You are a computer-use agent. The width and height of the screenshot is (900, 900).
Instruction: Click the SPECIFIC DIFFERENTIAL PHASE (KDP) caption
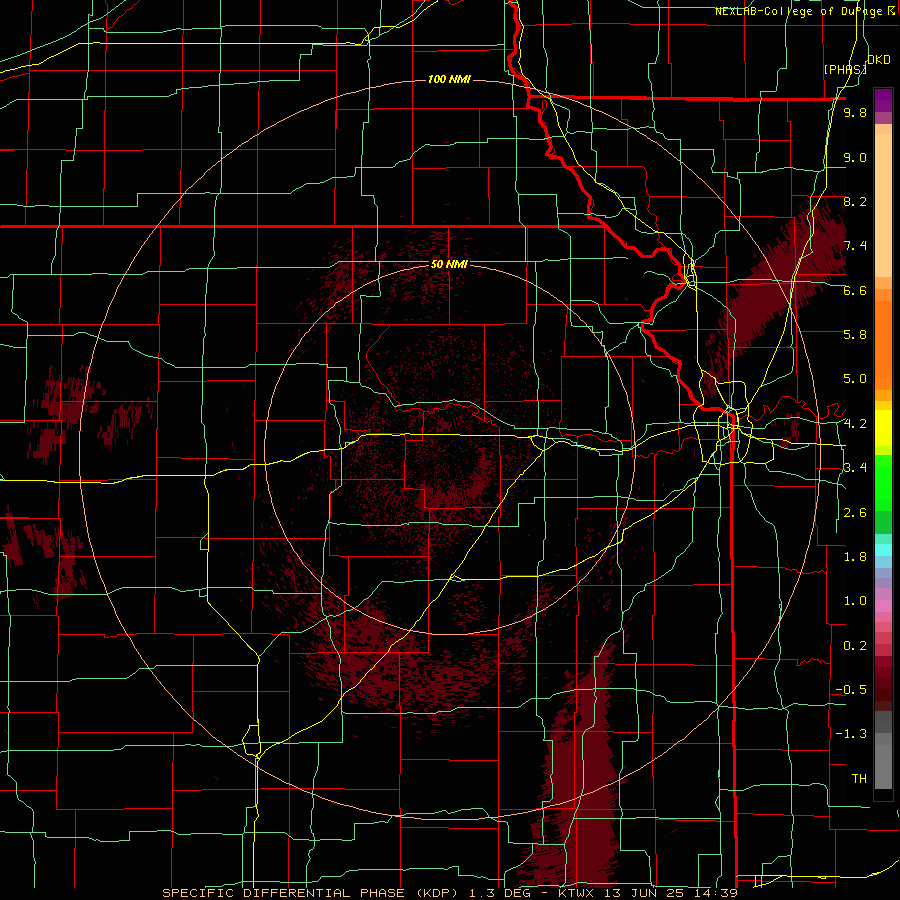308,893
